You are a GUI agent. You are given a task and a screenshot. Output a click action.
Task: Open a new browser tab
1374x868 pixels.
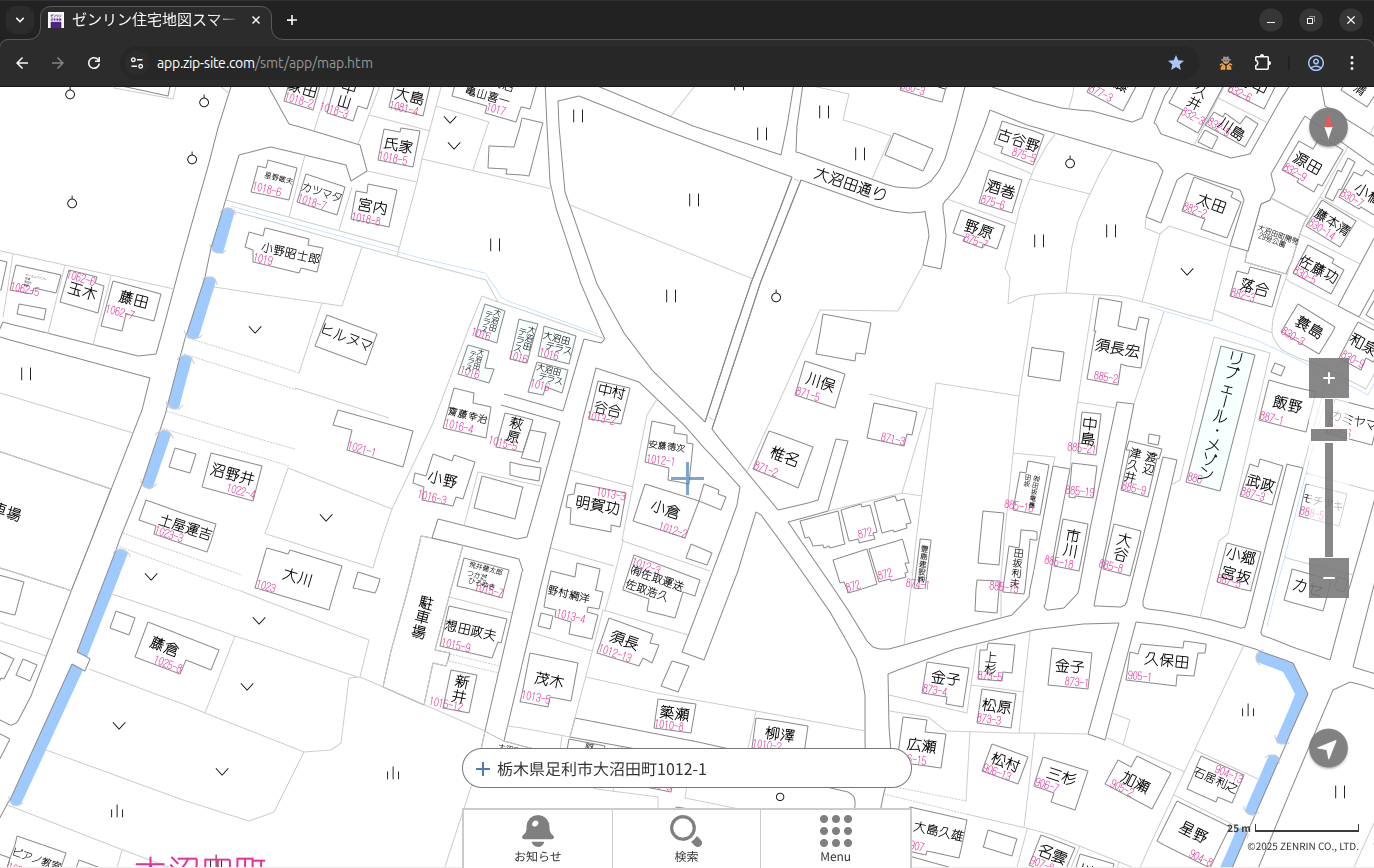pos(292,20)
